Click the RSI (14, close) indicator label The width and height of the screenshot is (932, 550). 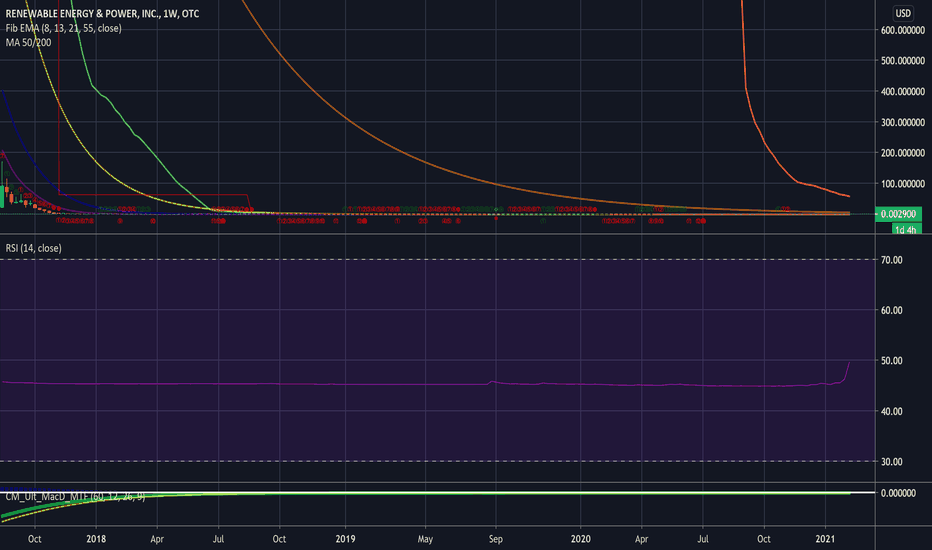(34, 248)
